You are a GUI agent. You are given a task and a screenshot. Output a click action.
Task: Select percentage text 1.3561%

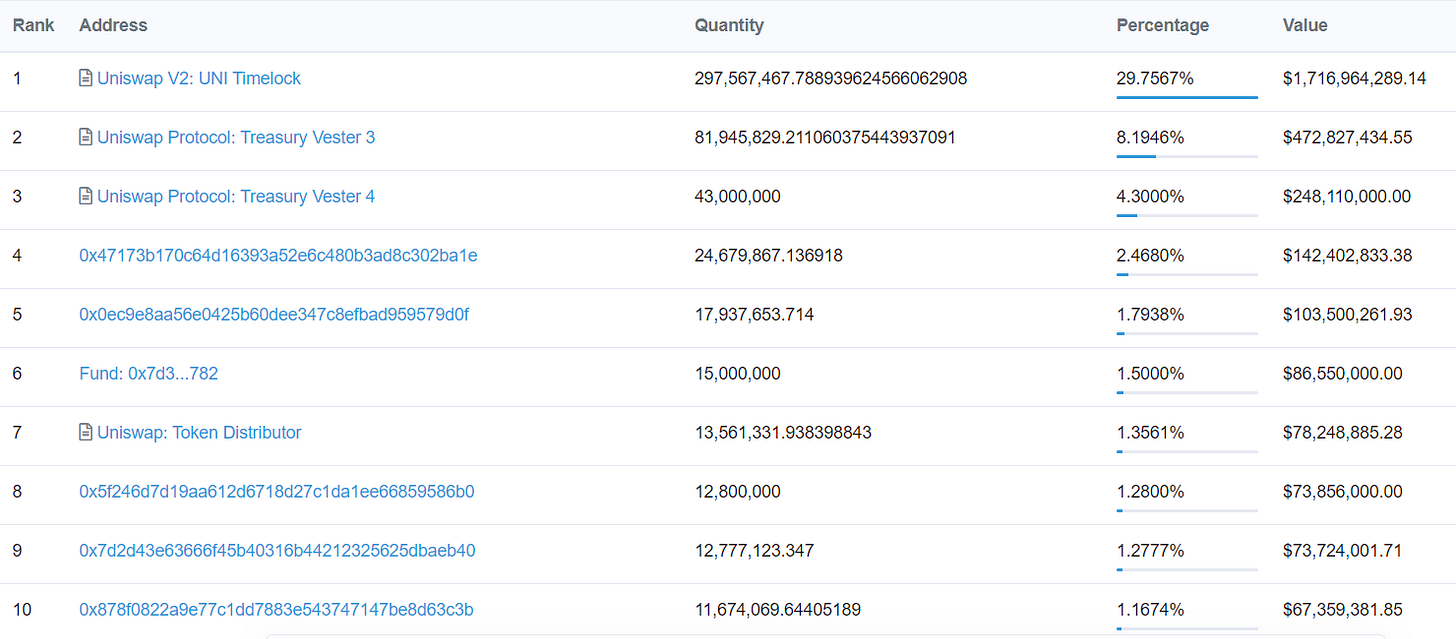pos(1151,432)
